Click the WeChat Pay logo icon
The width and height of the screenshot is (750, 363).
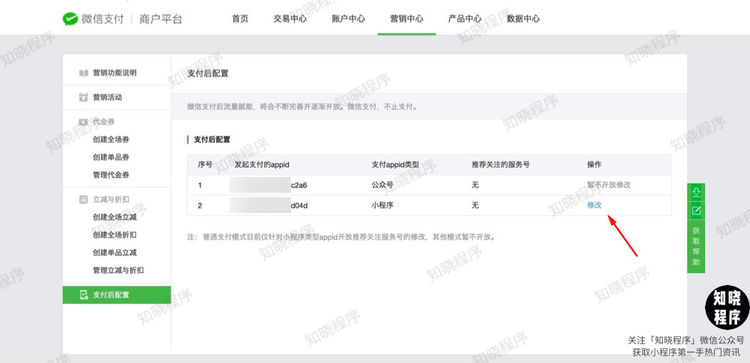point(70,19)
